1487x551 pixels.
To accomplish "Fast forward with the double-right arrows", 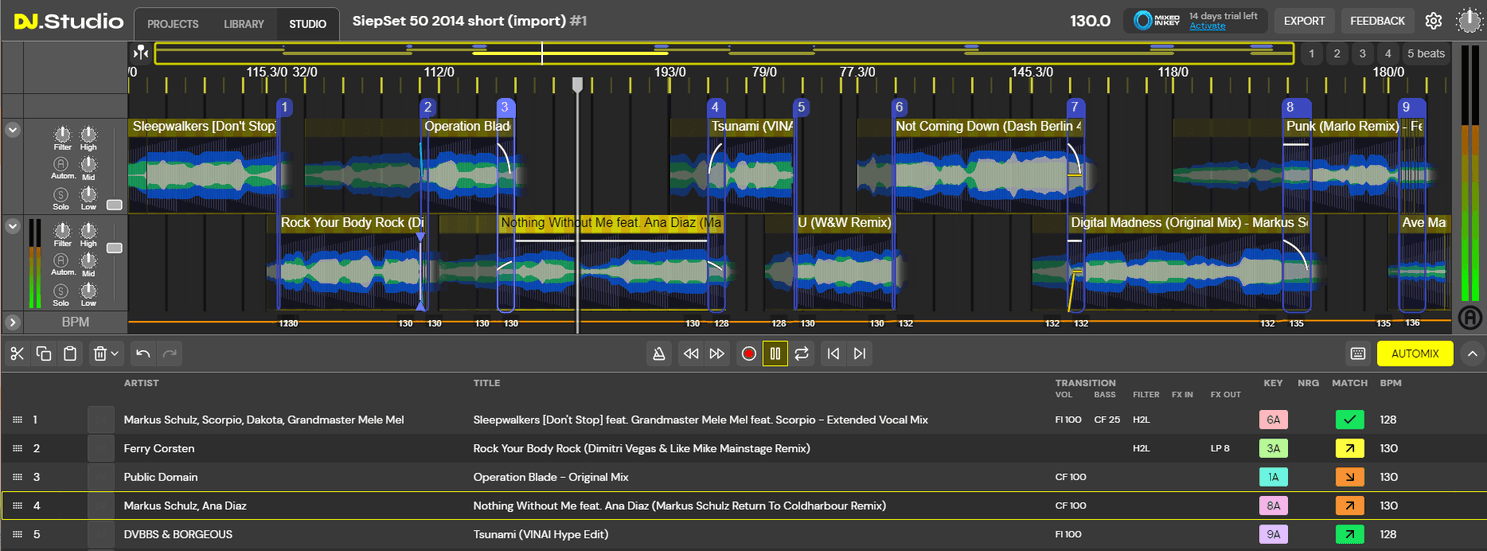I will coord(717,353).
